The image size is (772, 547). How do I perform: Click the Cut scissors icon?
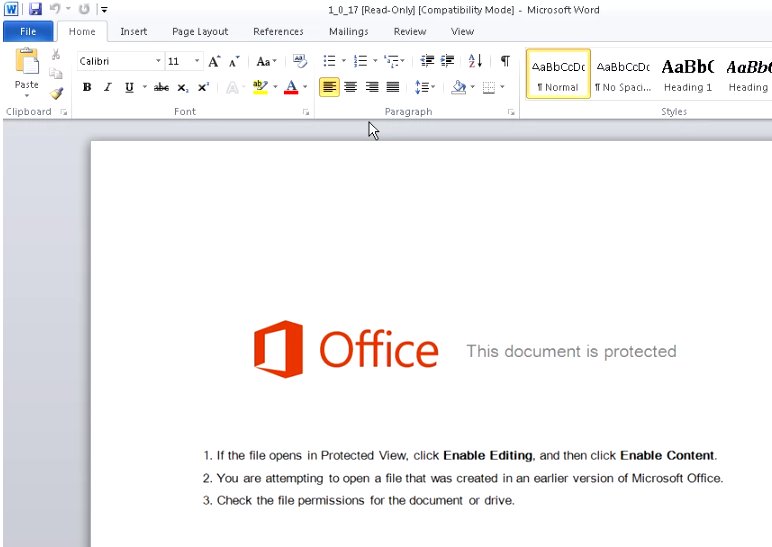click(56, 54)
